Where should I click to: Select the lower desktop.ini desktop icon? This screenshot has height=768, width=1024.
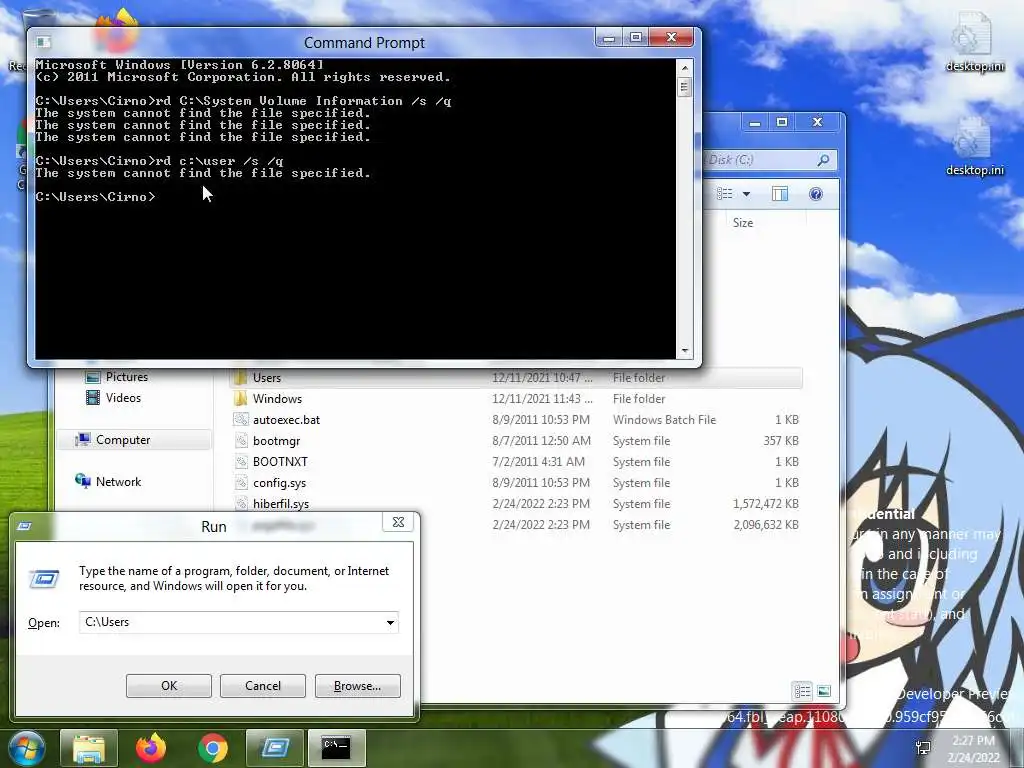[974, 147]
